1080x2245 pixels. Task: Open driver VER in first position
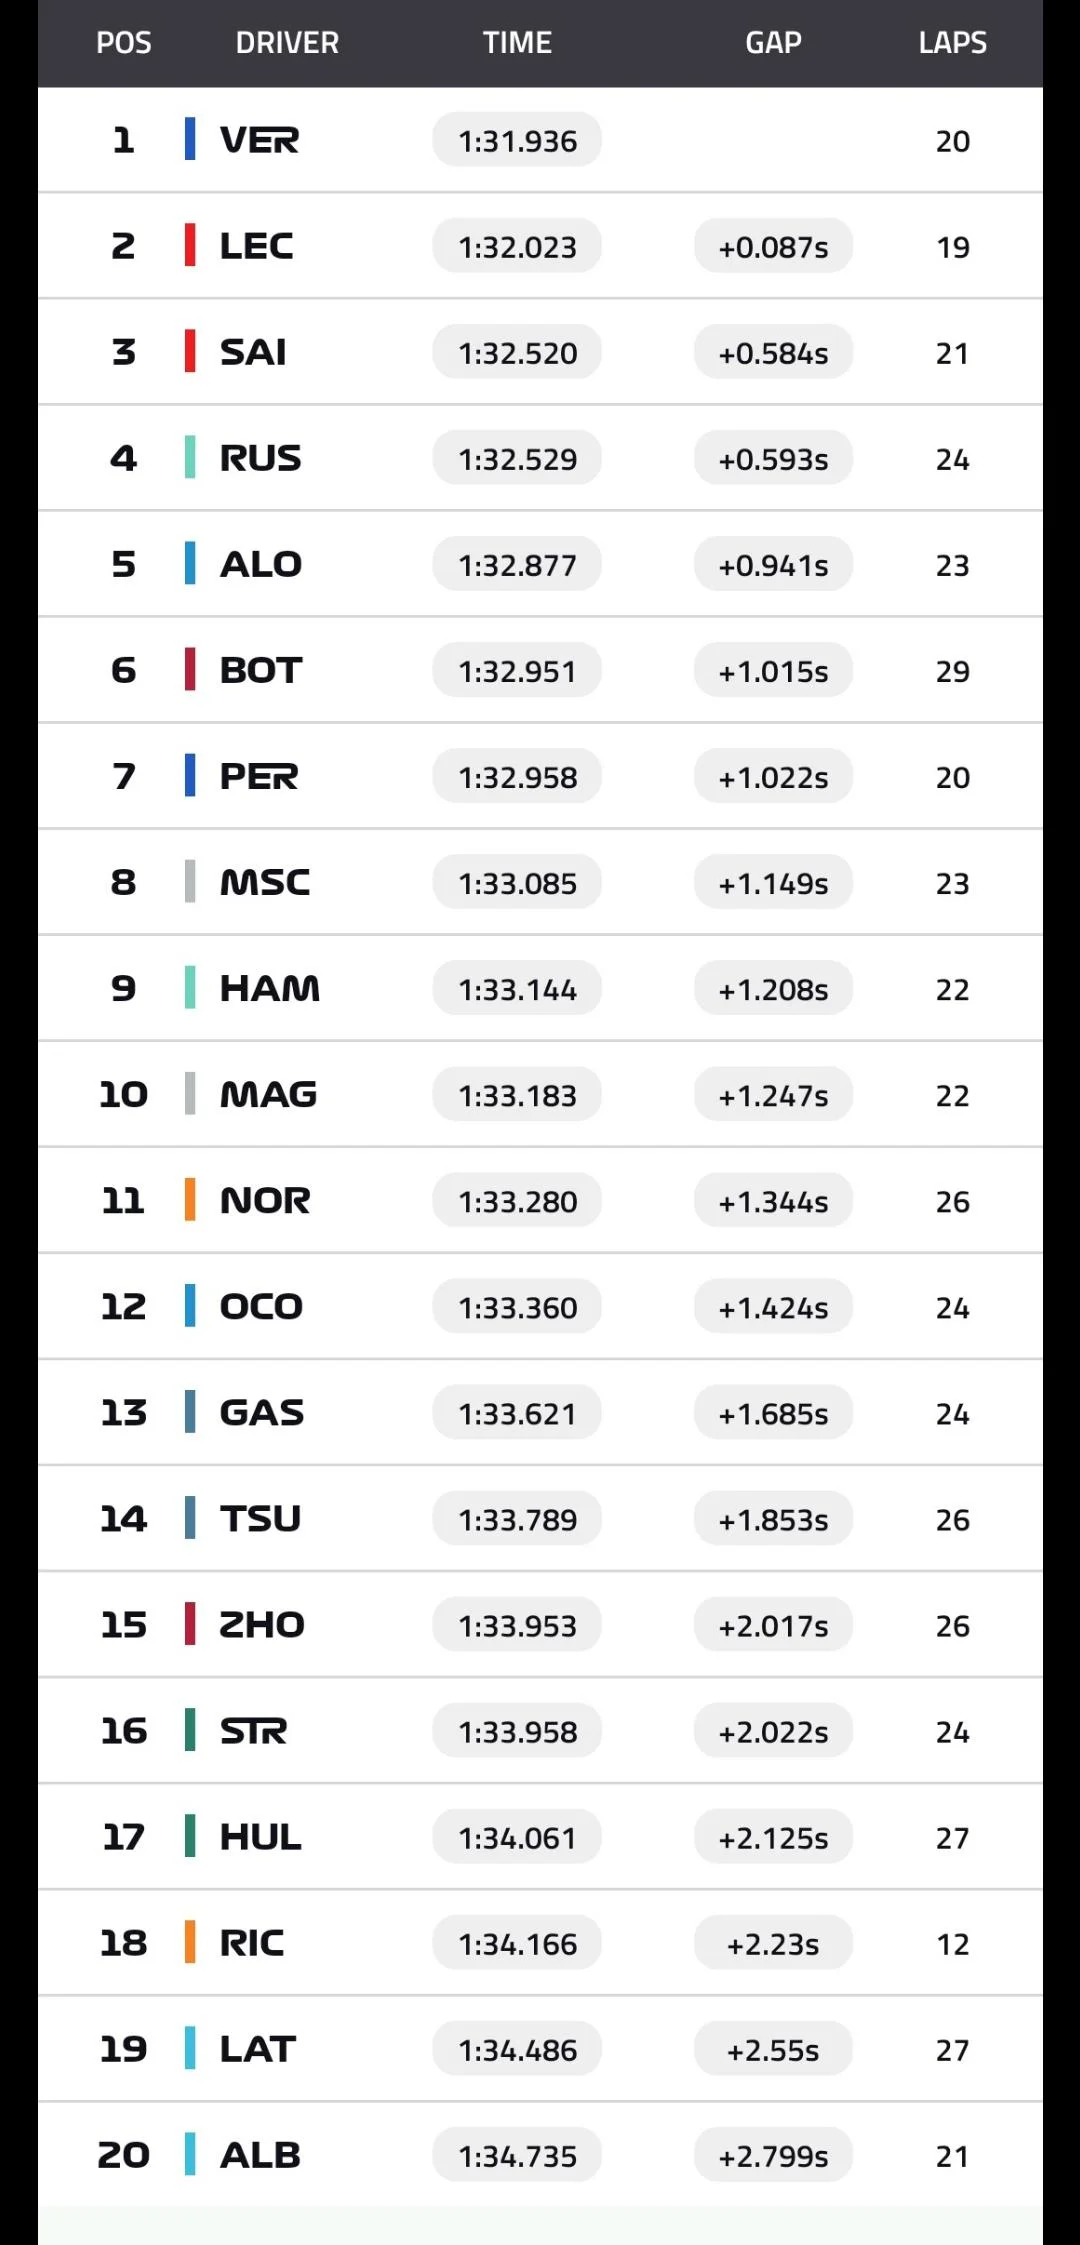259,140
